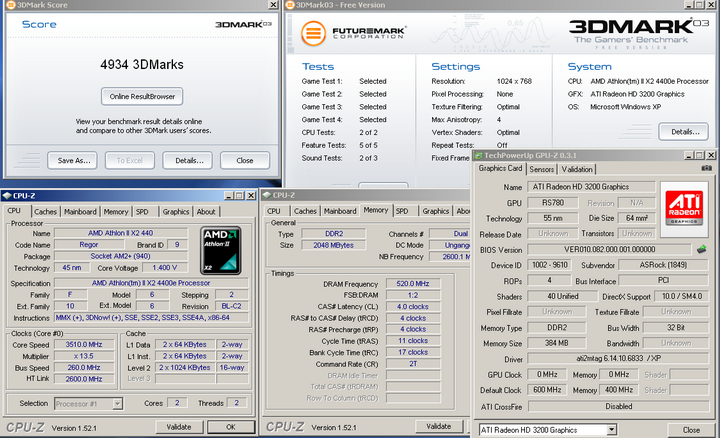
Task: Click the 3DMark Score window title icon
Action: (x=10, y=5)
